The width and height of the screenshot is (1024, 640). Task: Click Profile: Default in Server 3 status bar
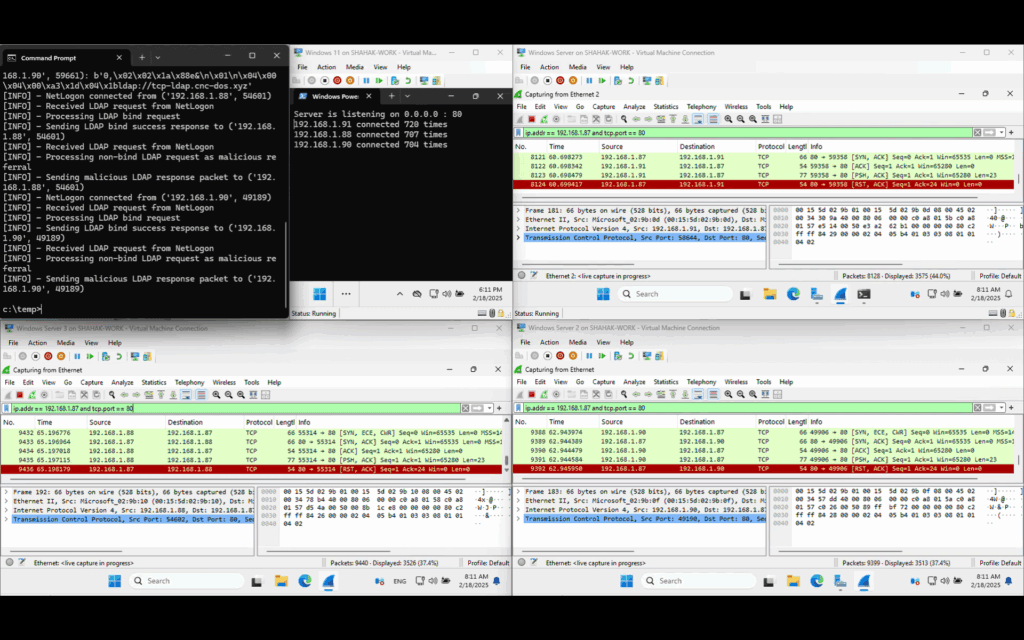point(487,563)
